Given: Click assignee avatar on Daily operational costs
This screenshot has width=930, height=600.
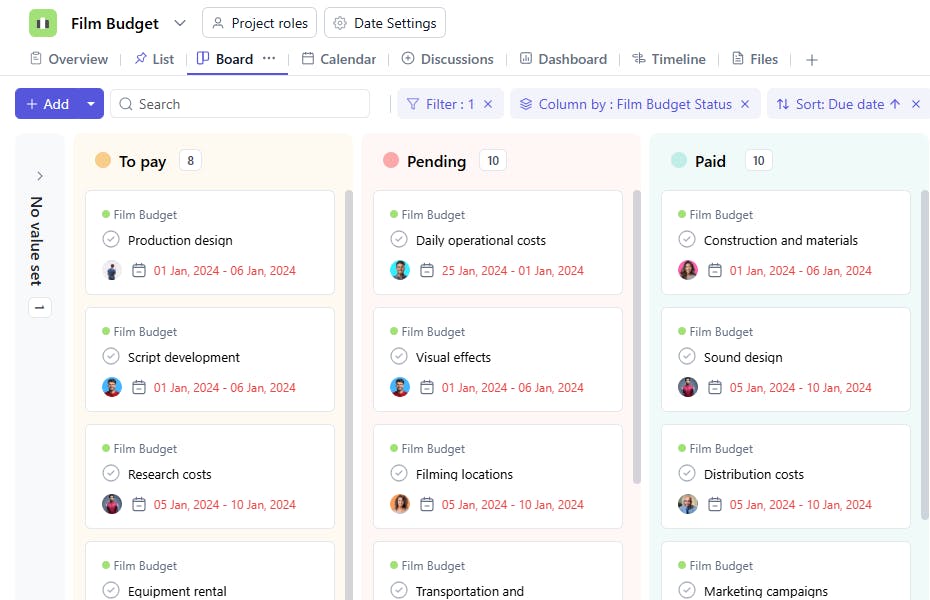Looking at the screenshot, I should (x=400, y=270).
